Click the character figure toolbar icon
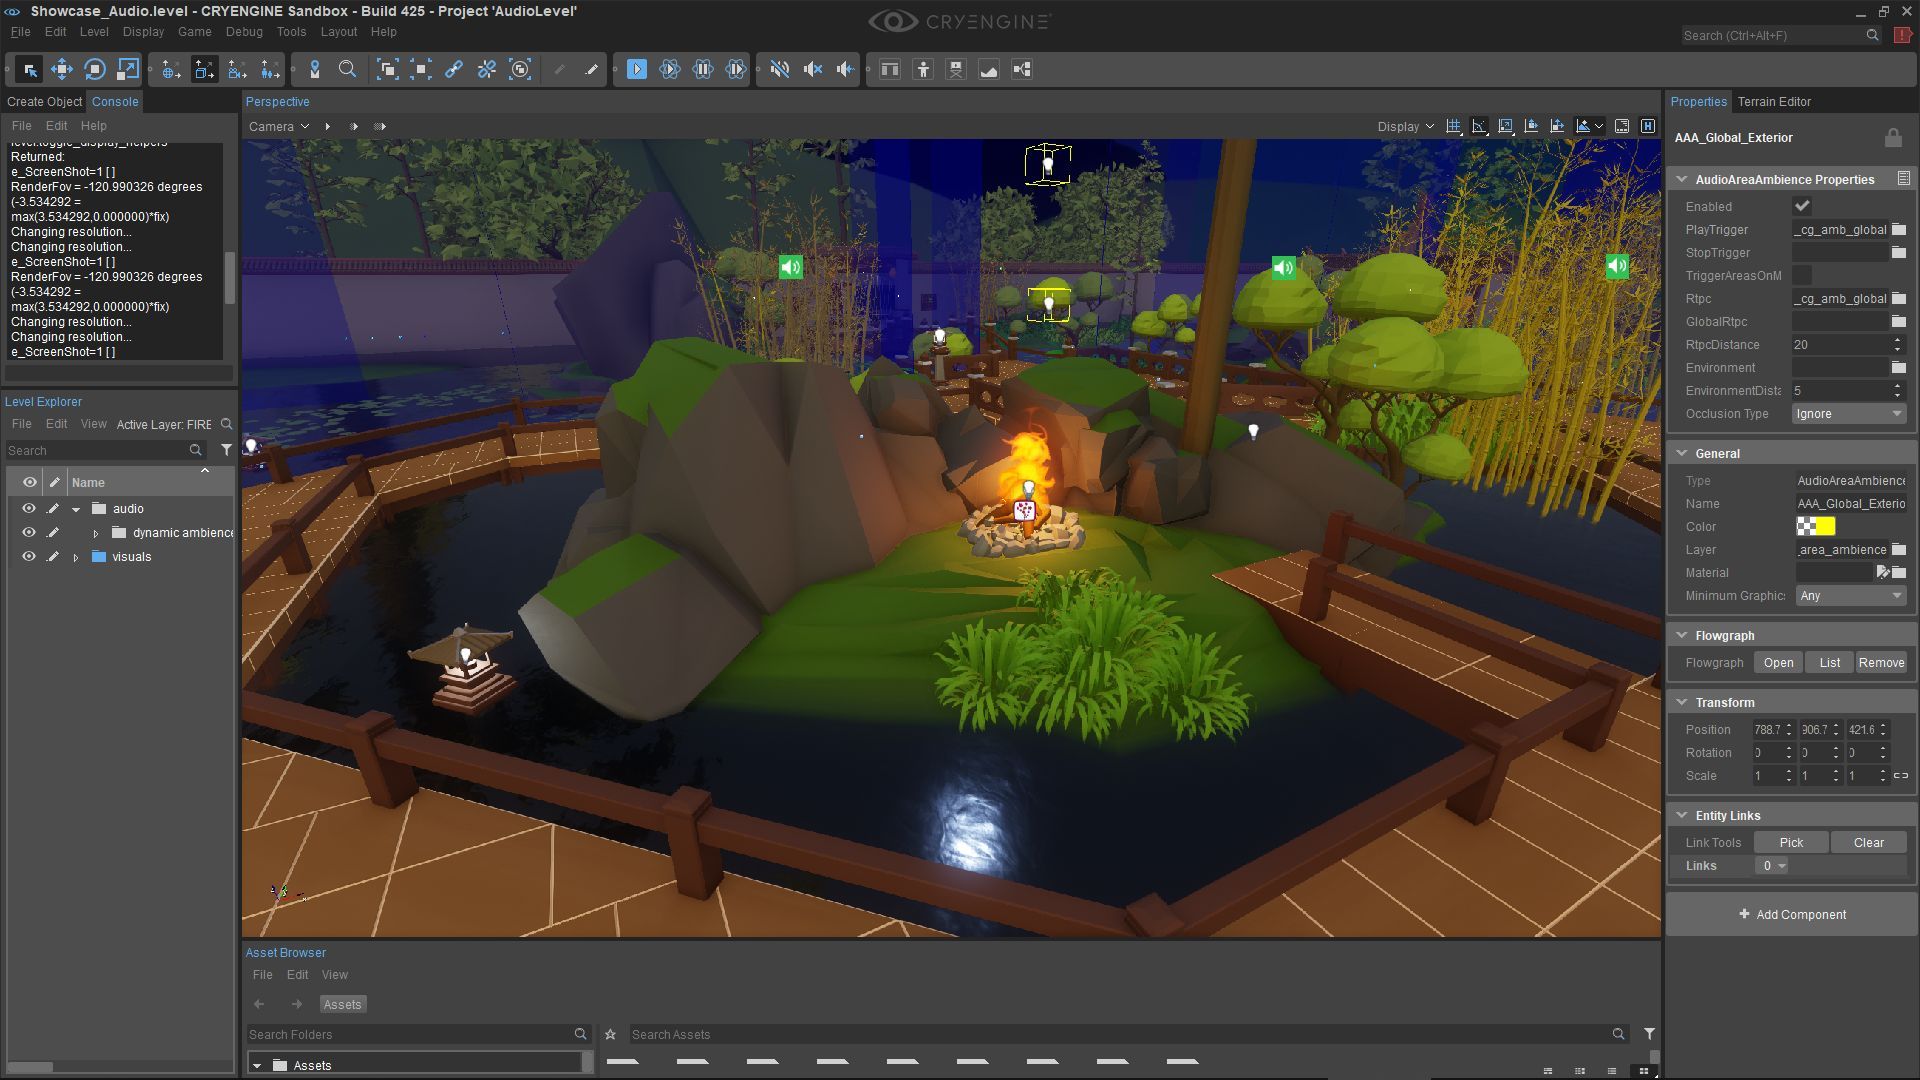This screenshot has height=1080, width=1920. [x=923, y=69]
